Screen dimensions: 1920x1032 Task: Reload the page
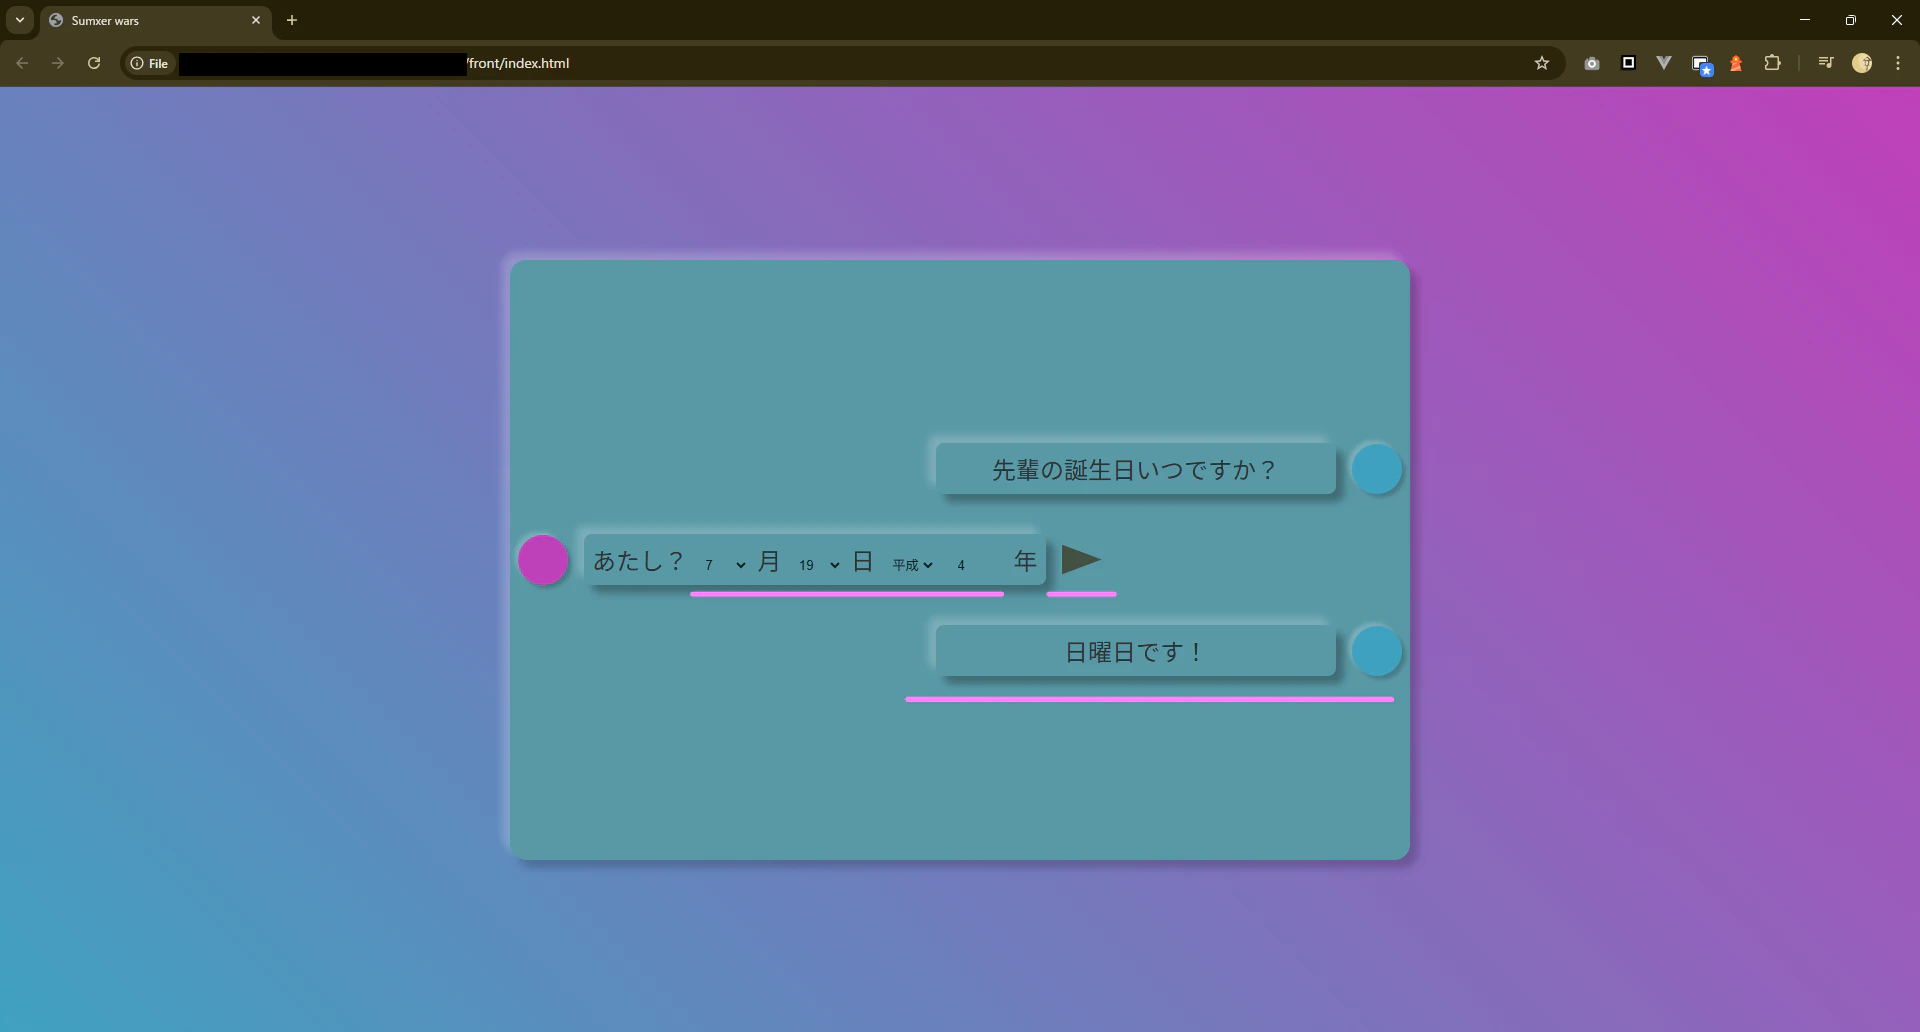[94, 63]
